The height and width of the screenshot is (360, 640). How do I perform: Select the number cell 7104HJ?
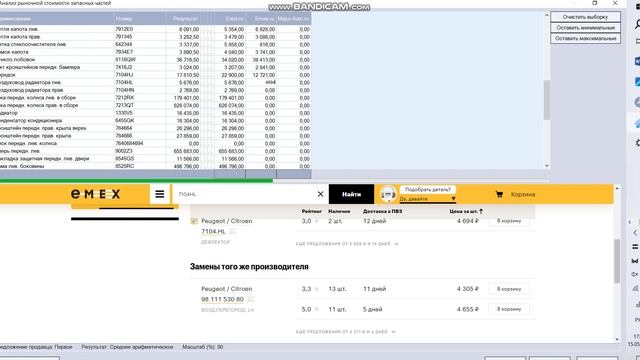point(140,75)
